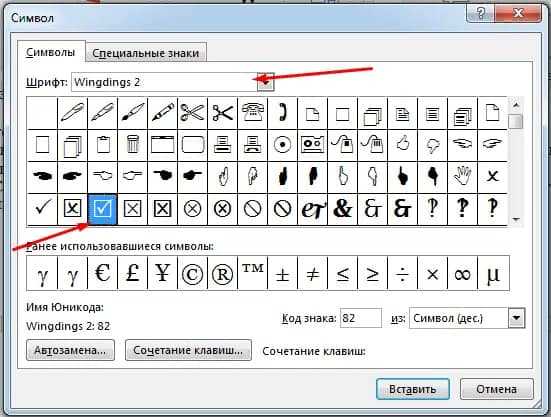The height and width of the screenshot is (417, 551).
Task: Select the plain check mark symbol
Action: [x=42, y=209]
